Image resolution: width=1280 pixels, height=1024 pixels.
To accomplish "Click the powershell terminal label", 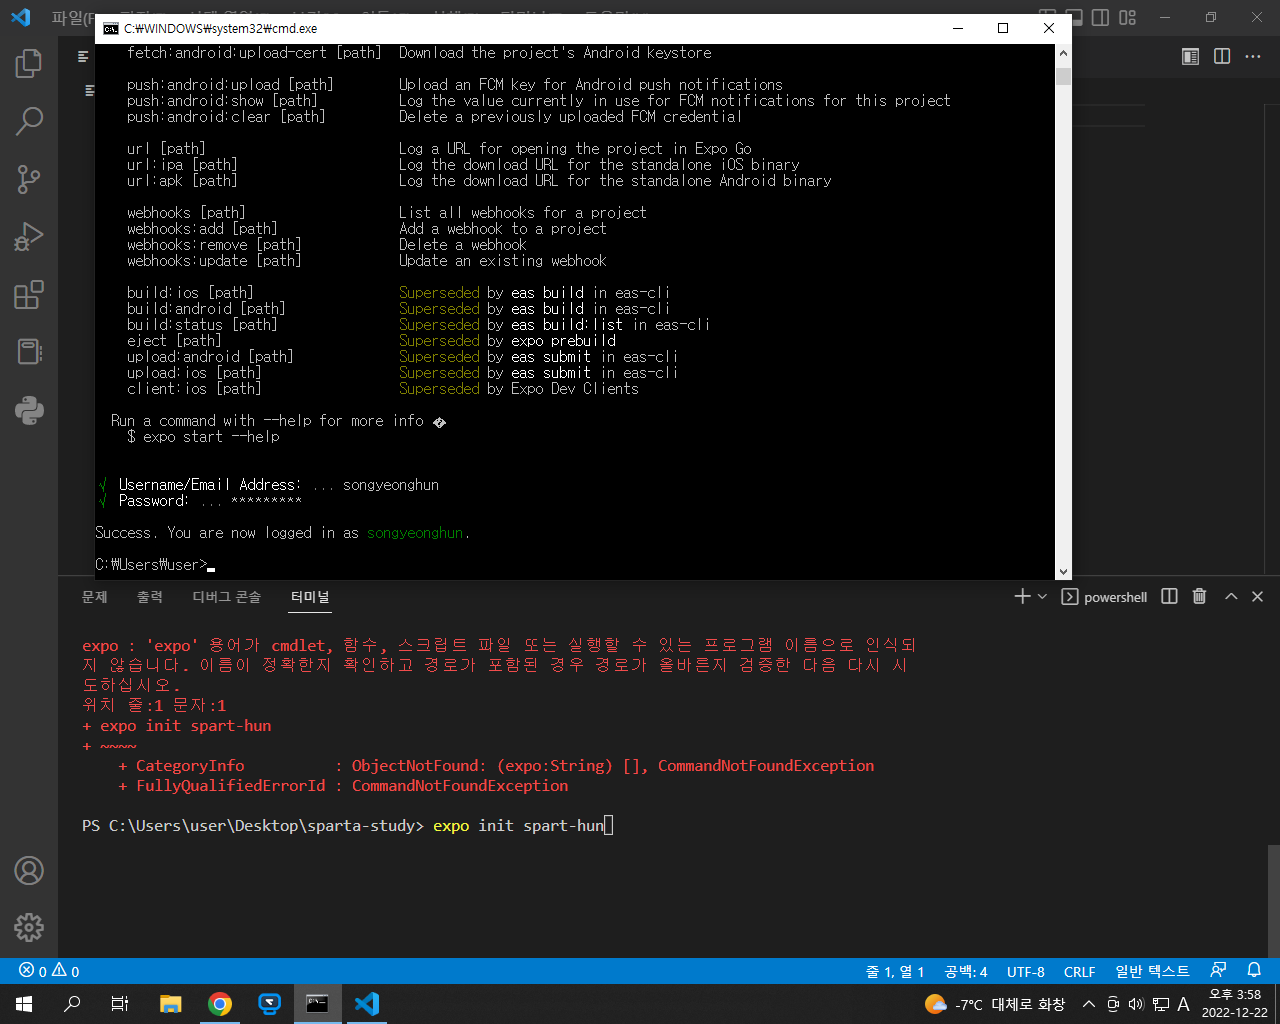I will coord(1104,597).
